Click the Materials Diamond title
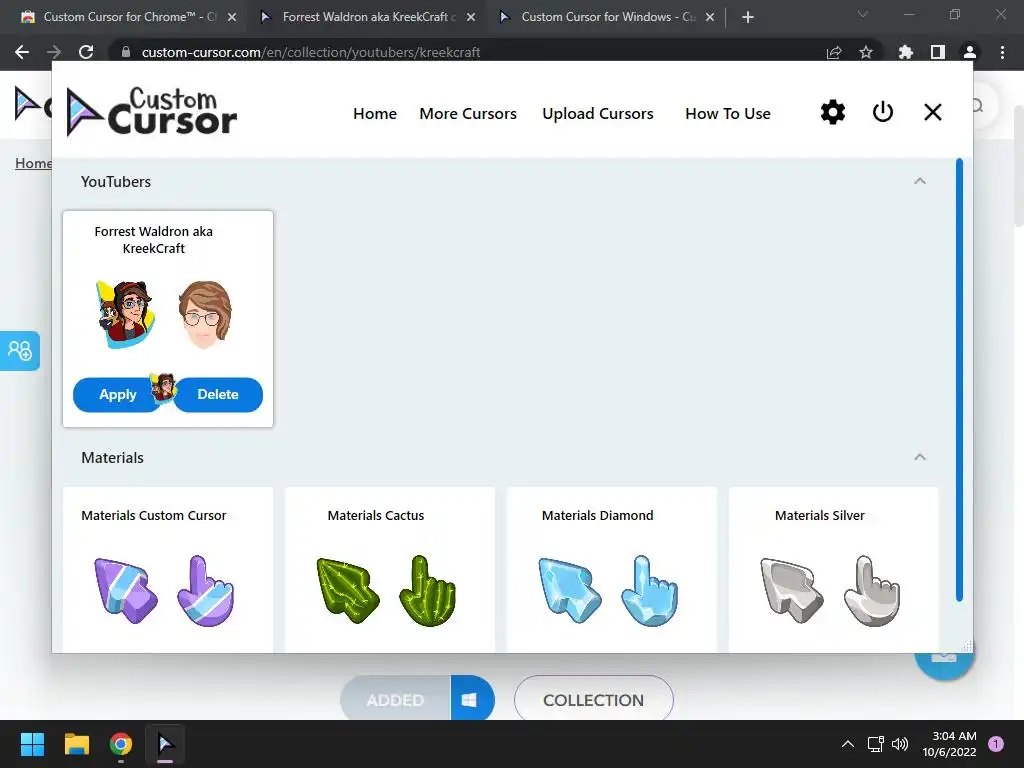The image size is (1024, 768). (598, 515)
